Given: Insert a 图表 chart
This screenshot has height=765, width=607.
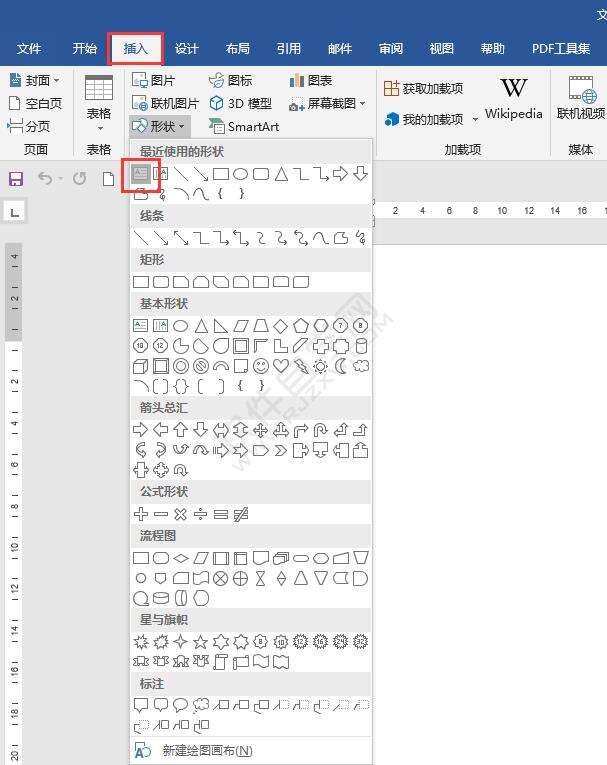Looking at the screenshot, I should 311,80.
